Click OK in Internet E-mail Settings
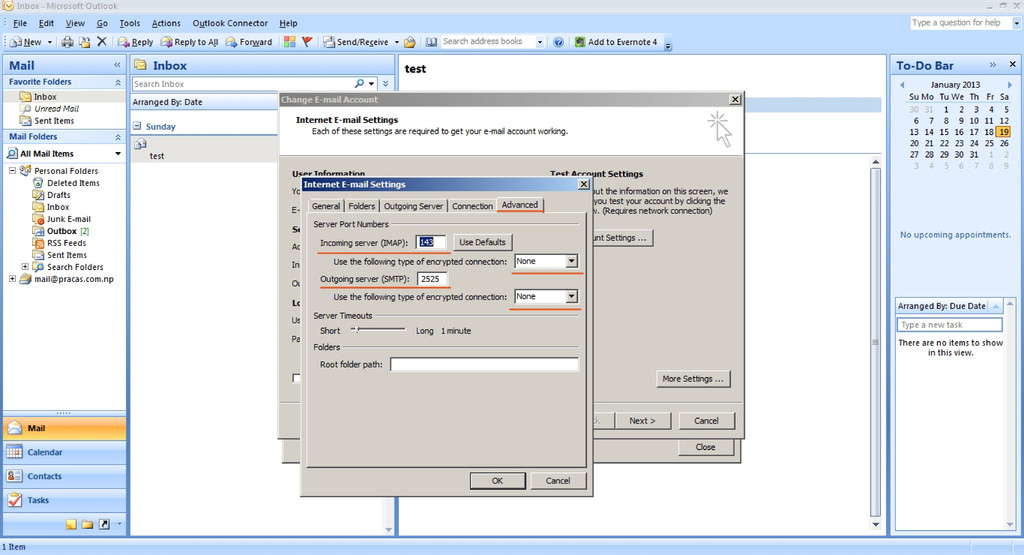 498,481
